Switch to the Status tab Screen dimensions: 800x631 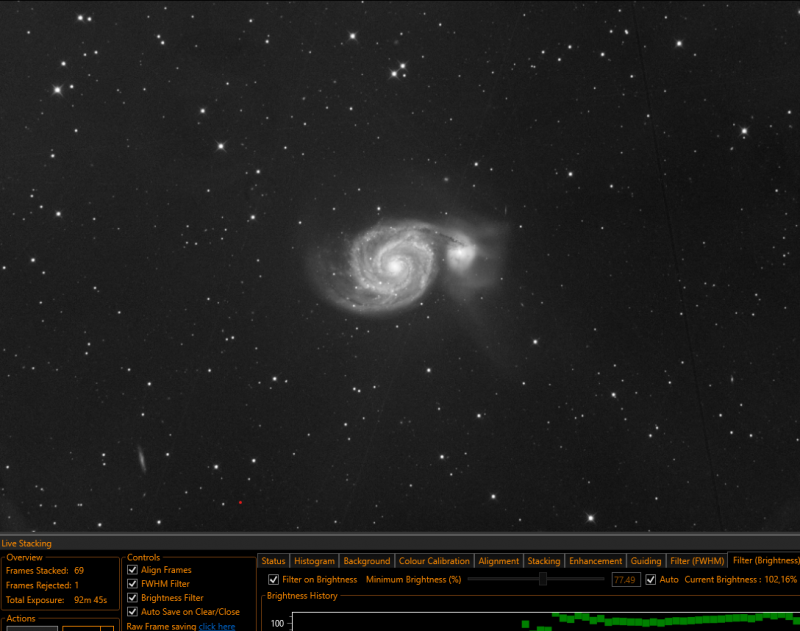[273, 561]
